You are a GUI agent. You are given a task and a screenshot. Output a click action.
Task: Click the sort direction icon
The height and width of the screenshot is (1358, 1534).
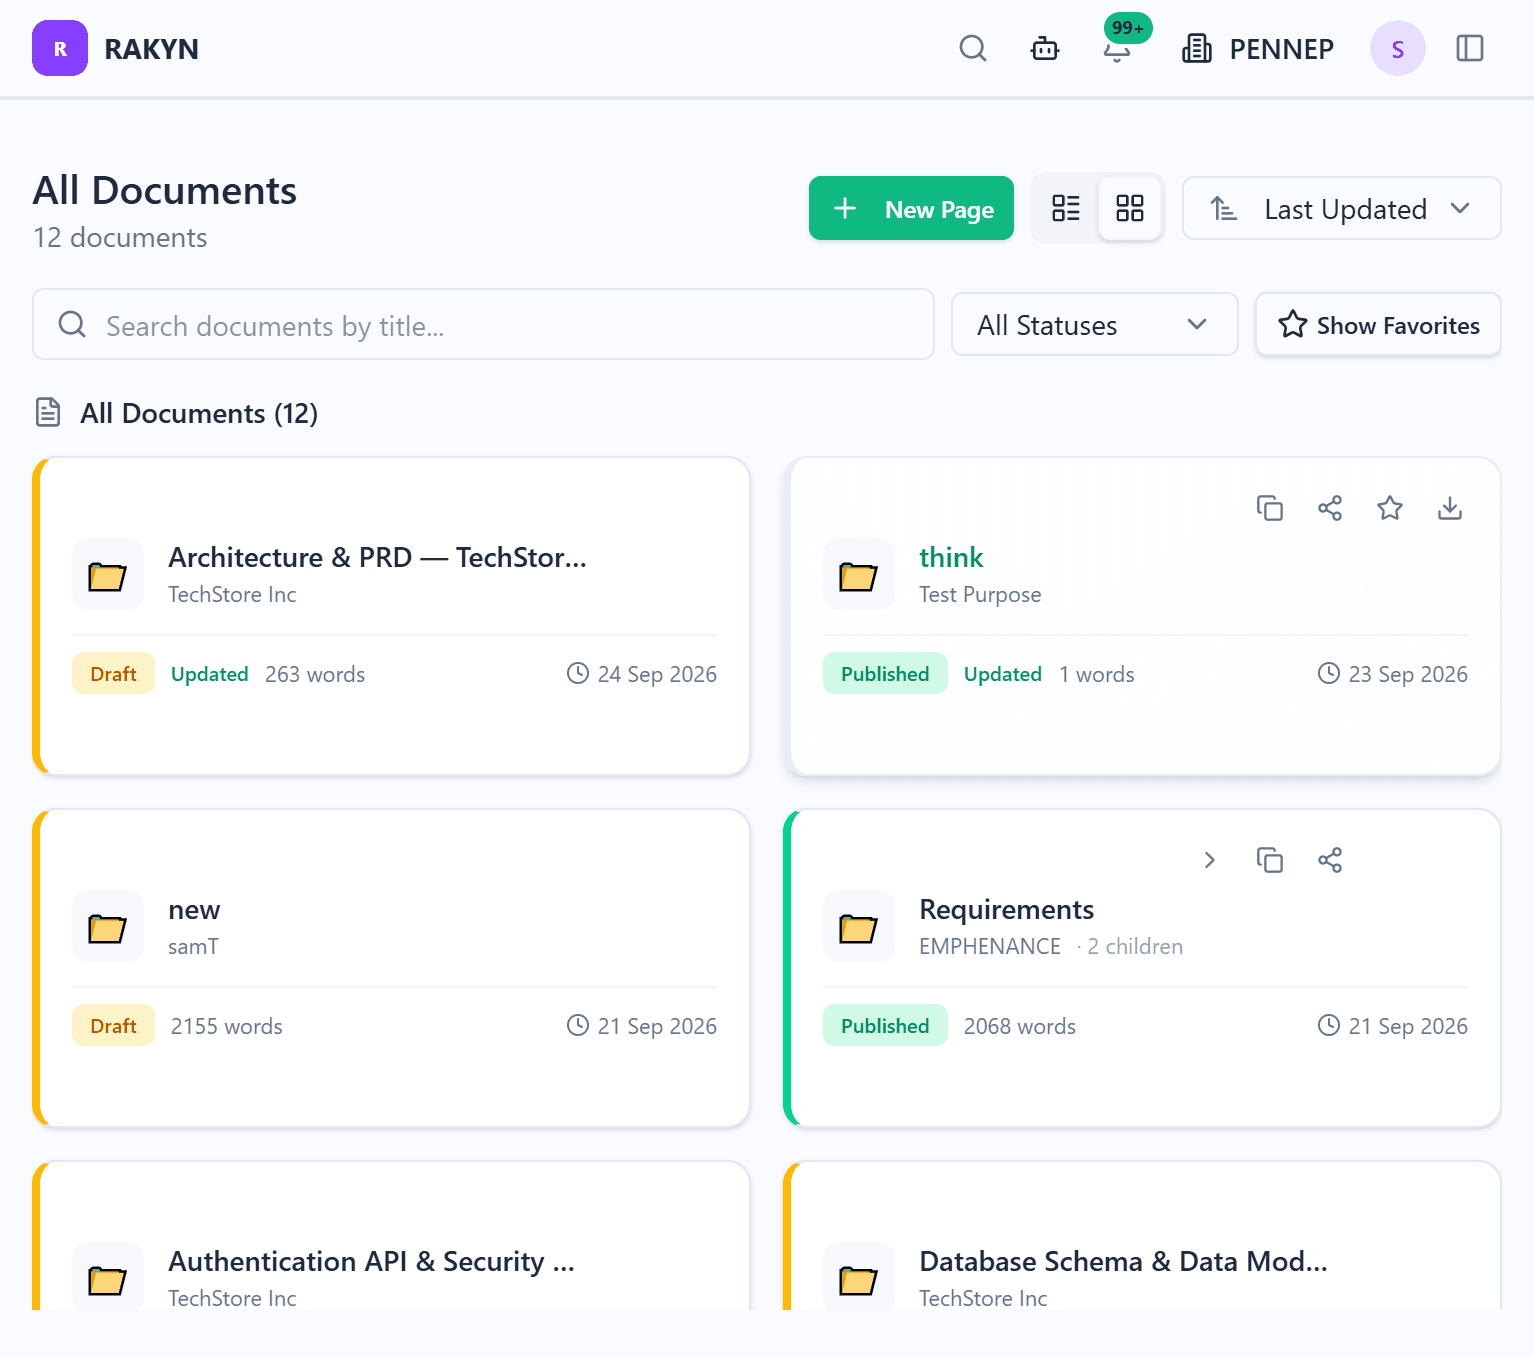click(1224, 208)
